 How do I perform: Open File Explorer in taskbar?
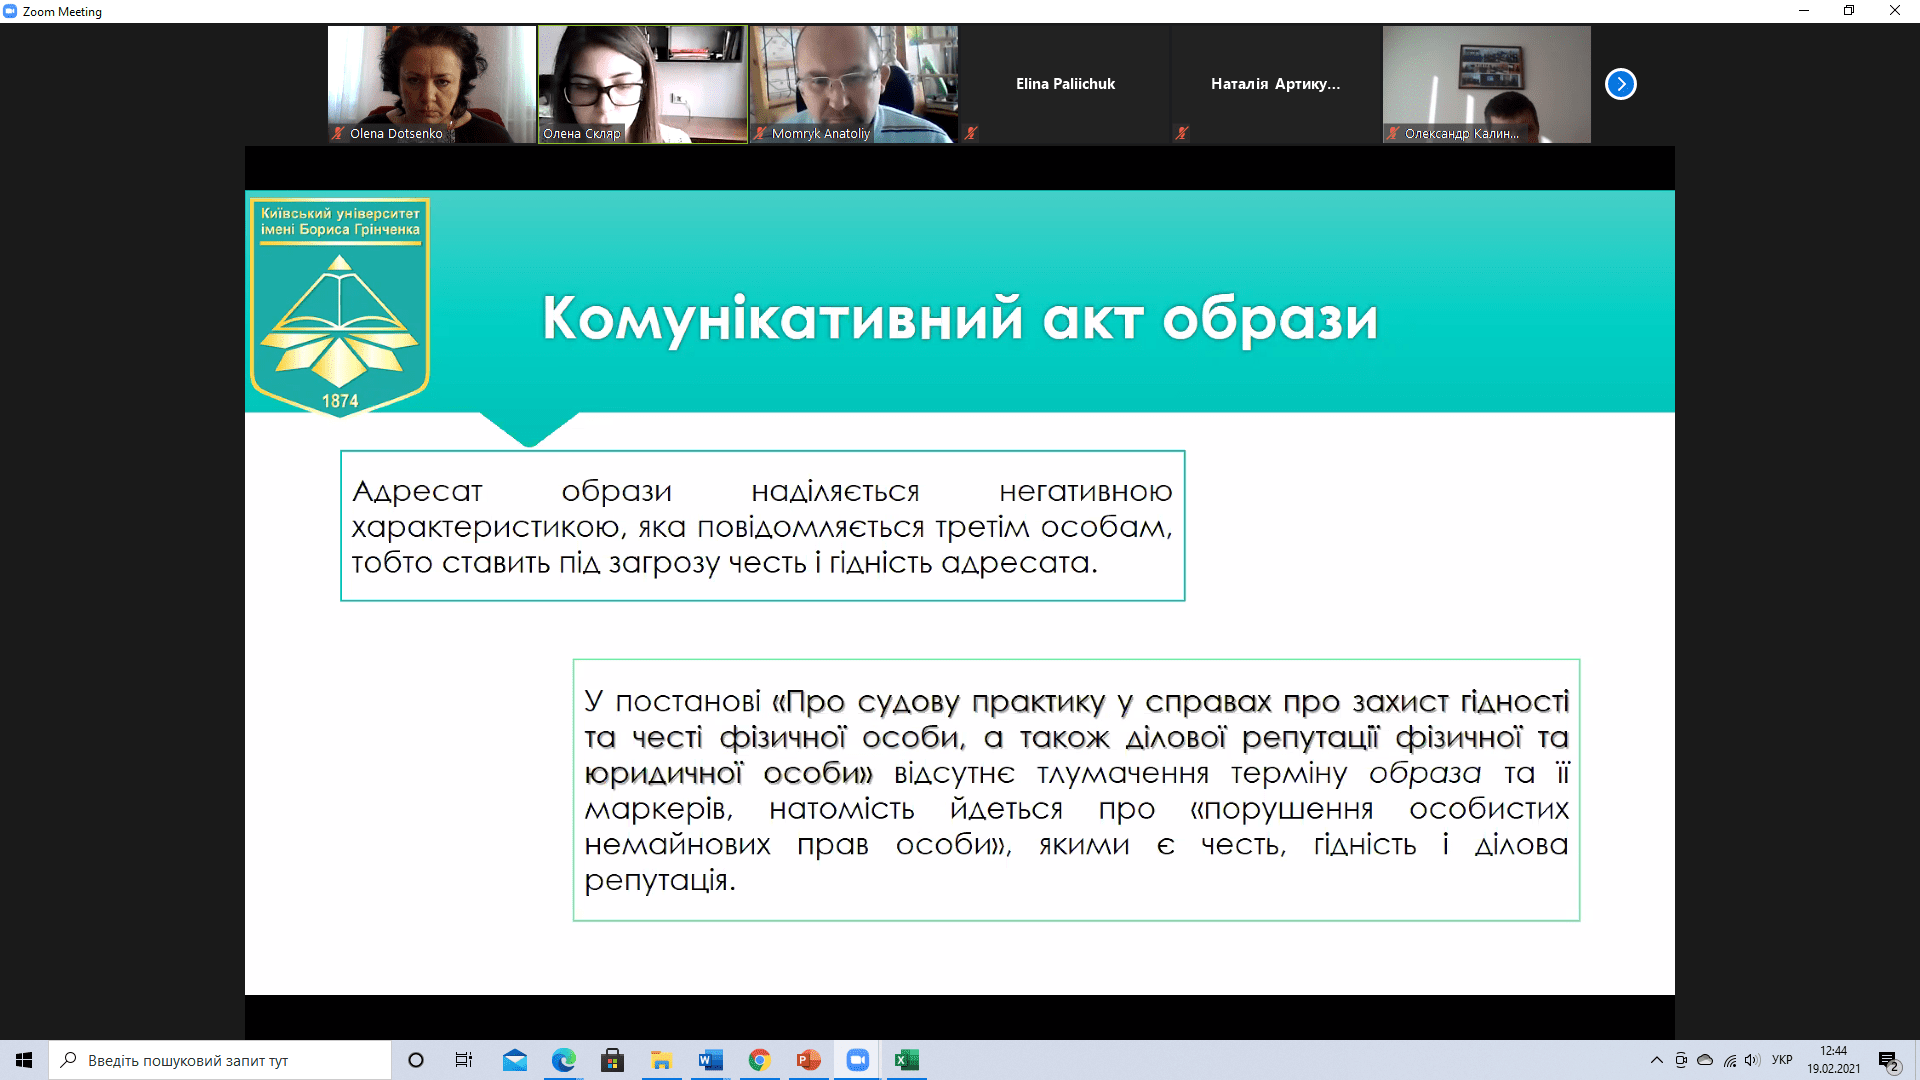[x=661, y=1060]
